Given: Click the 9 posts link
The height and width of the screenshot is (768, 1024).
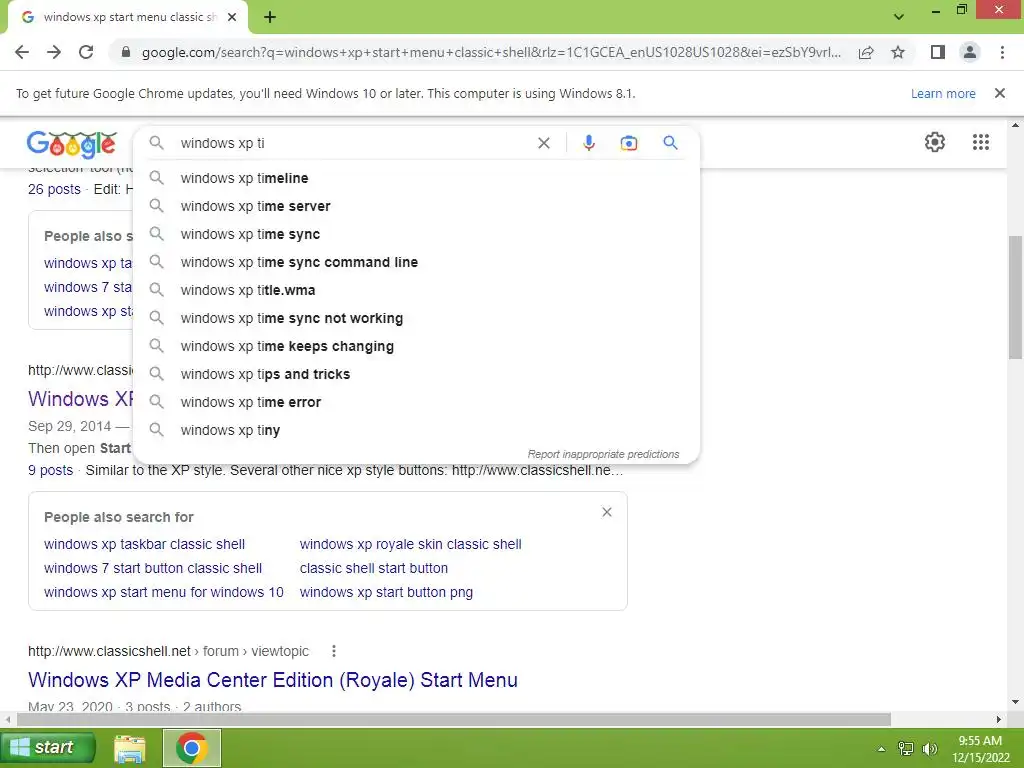Looking at the screenshot, I should (50, 470).
